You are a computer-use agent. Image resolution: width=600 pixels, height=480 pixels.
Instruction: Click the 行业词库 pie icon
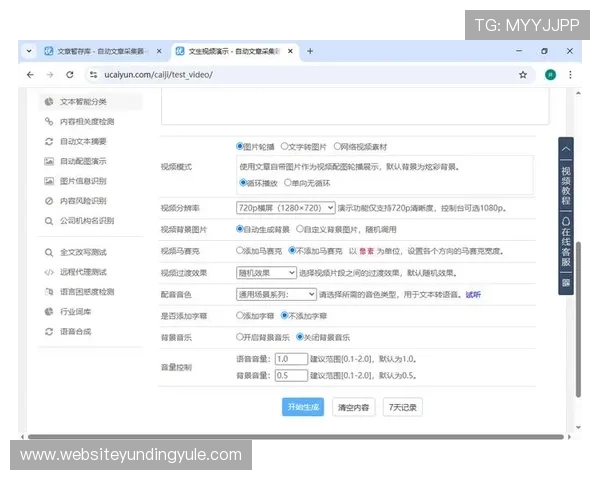tap(49, 312)
